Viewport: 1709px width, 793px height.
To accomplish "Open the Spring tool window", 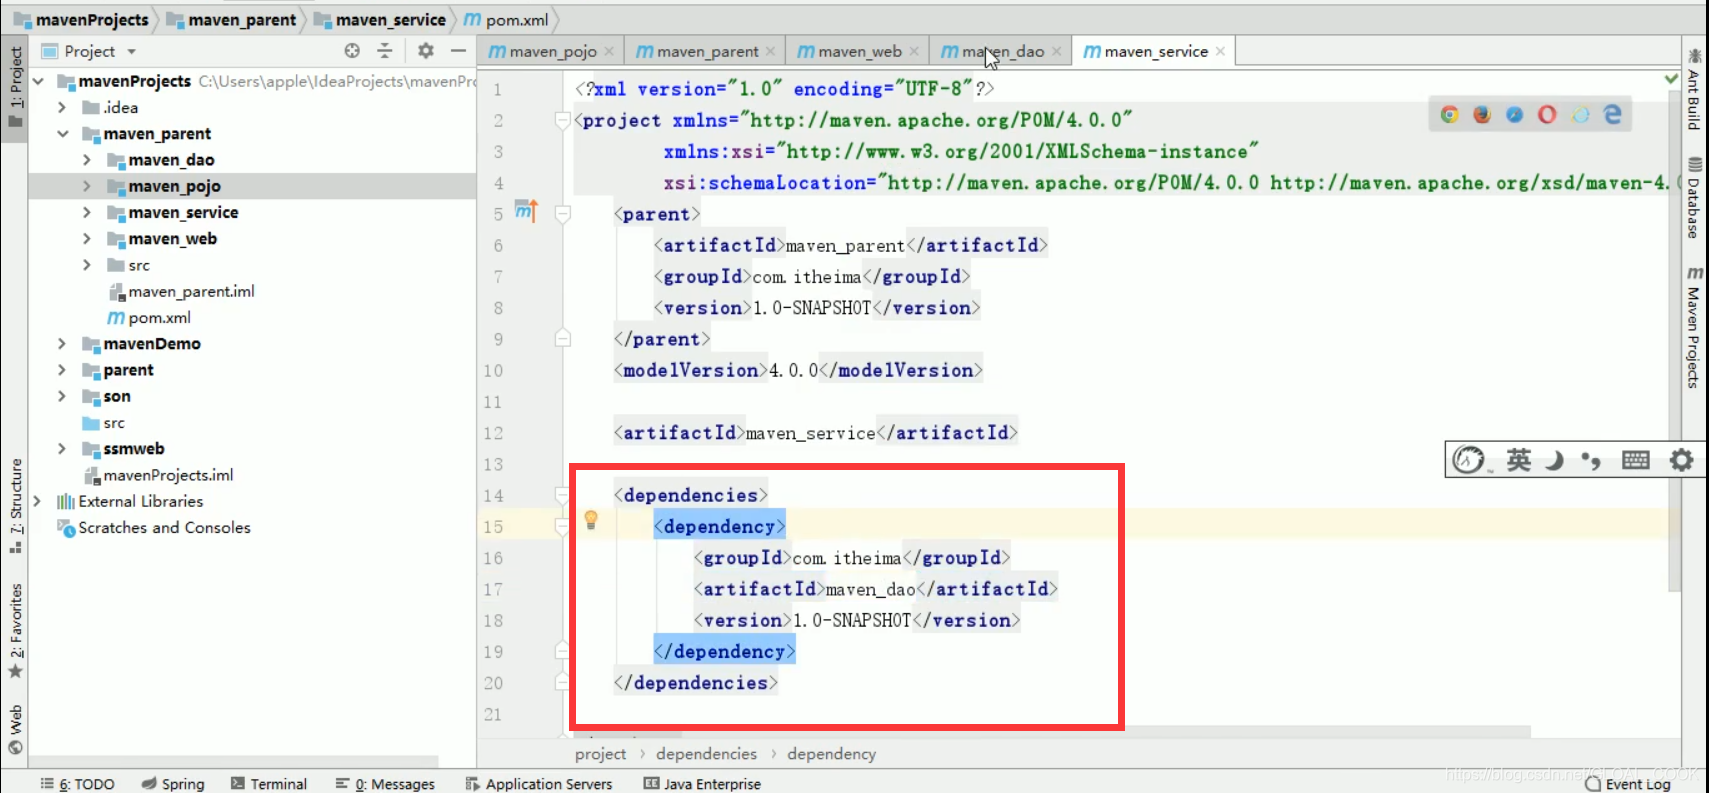I will pos(173,784).
